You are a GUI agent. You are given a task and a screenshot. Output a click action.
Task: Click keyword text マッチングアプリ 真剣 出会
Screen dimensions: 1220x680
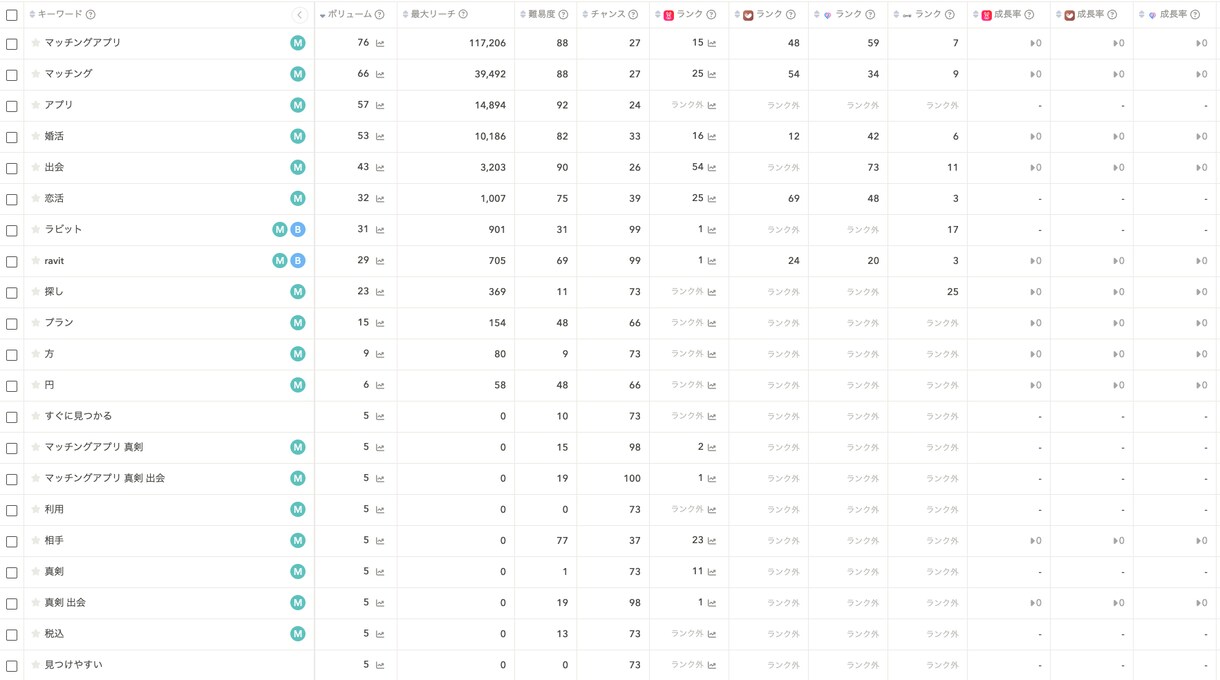[x=105, y=478]
